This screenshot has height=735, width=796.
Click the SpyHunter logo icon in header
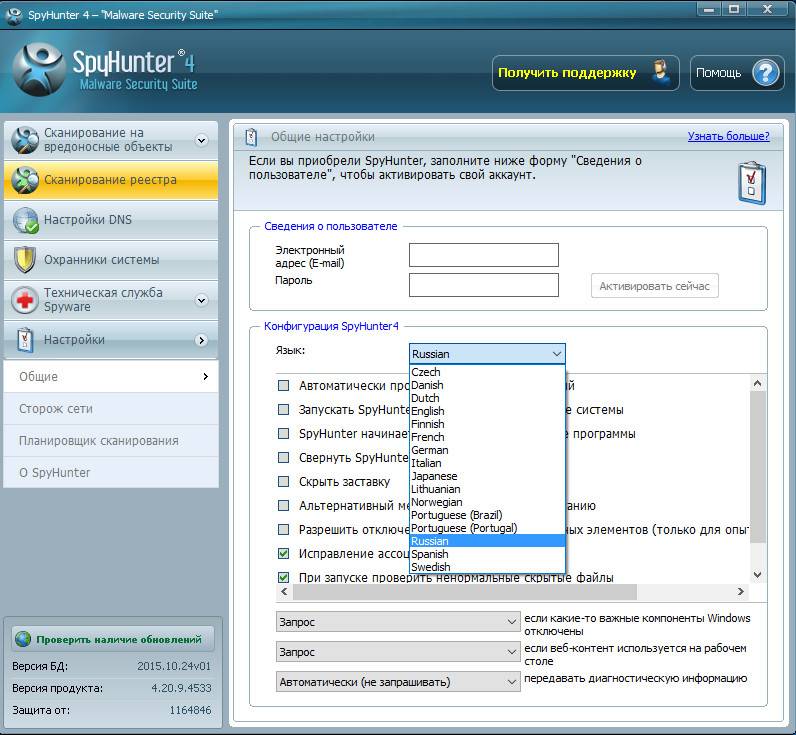(39, 69)
